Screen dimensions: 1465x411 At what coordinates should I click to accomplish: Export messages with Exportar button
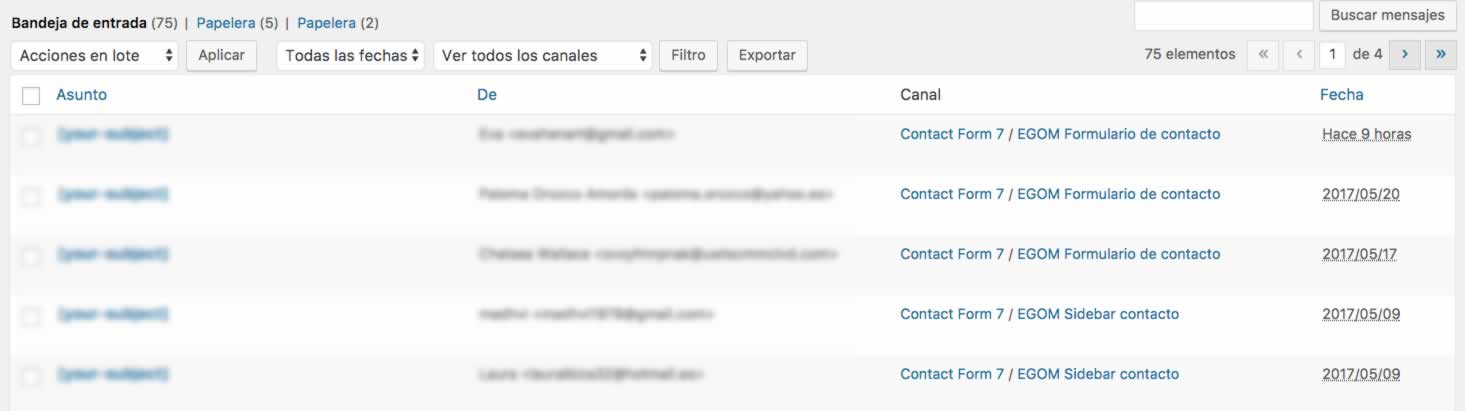(767, 56)
